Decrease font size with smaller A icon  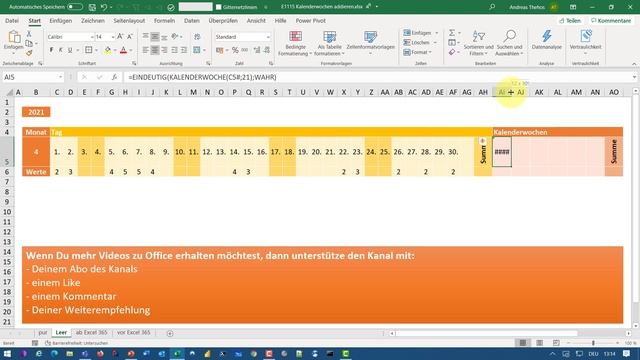pos(130,37)
